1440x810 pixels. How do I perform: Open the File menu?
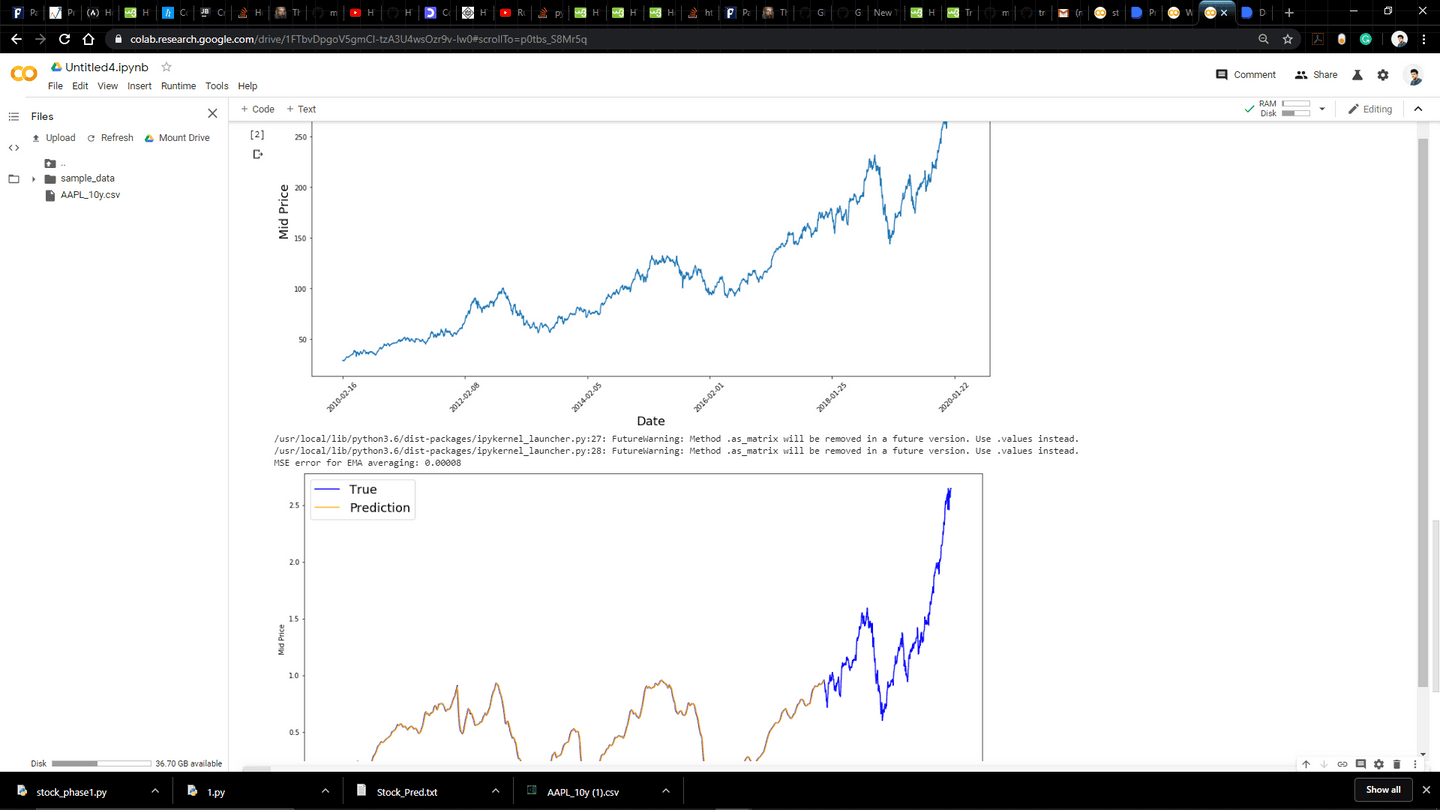pos(56,86)
